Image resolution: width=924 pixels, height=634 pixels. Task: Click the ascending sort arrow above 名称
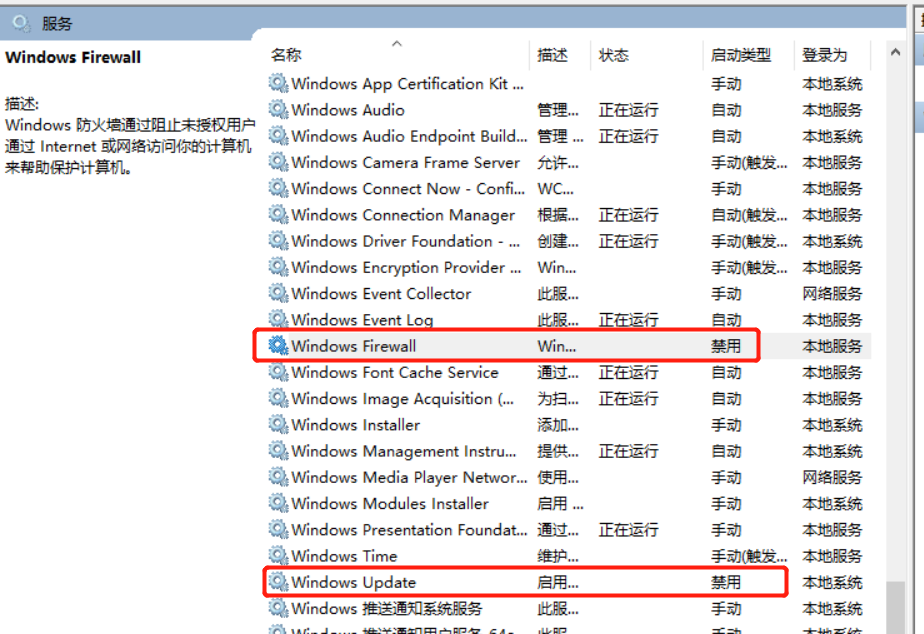pos(396,44)
